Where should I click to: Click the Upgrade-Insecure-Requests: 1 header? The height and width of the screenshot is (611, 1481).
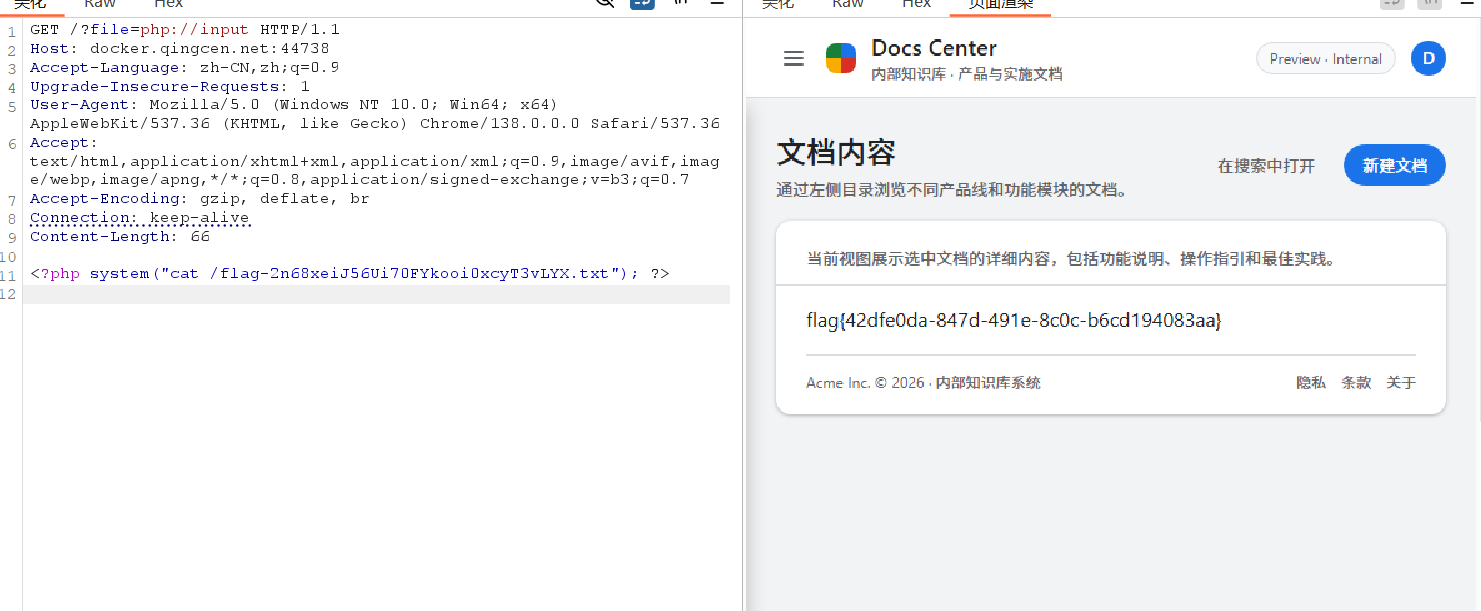pyautogui.click(x=170, y=86)
